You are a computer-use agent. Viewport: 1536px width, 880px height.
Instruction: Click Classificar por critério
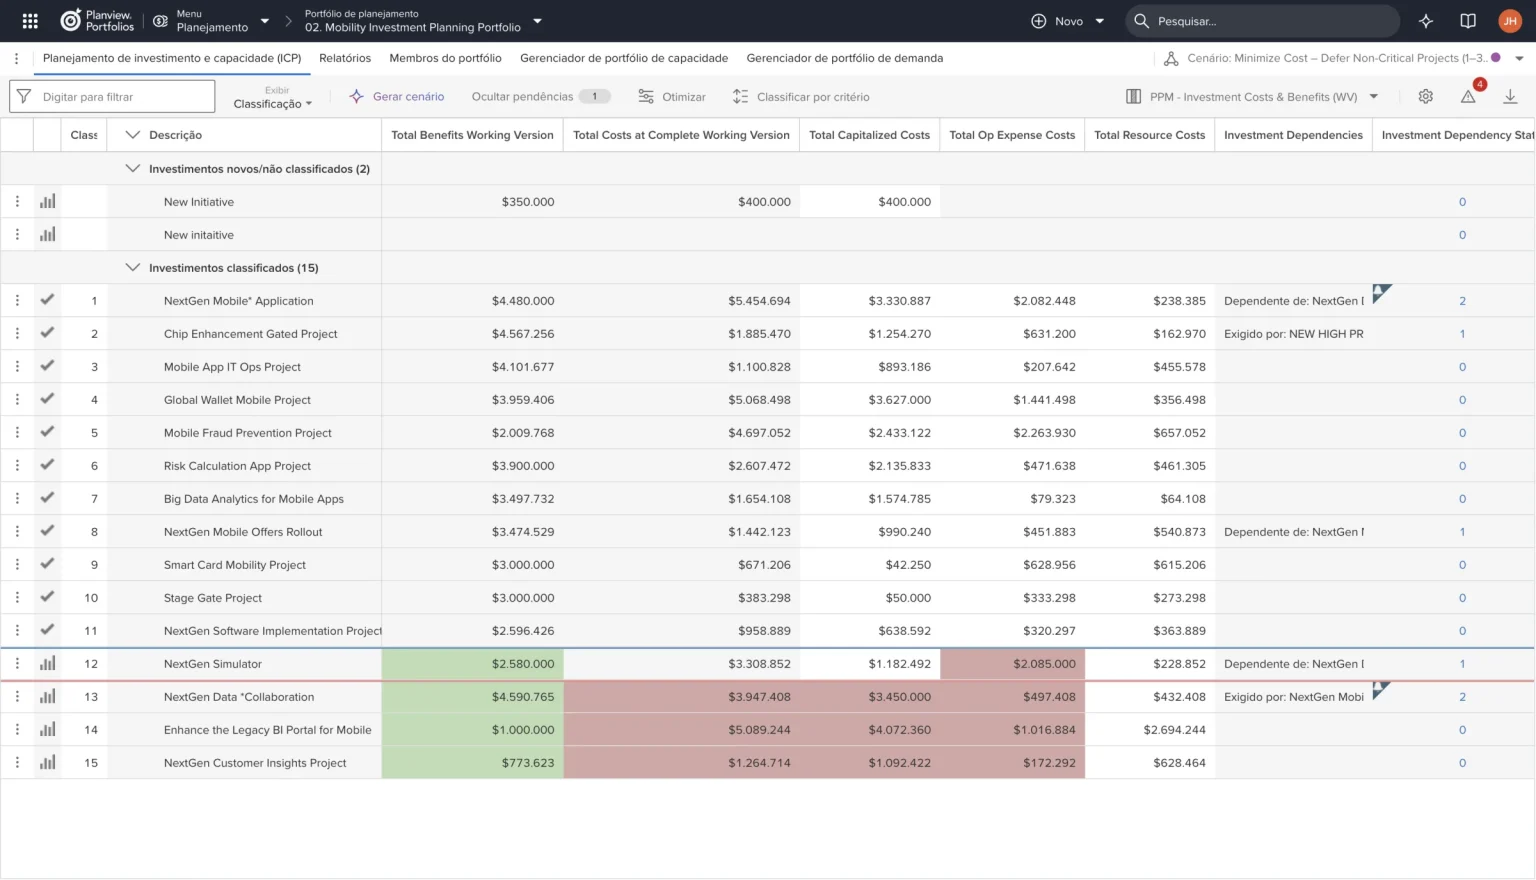tap(801, 96)
